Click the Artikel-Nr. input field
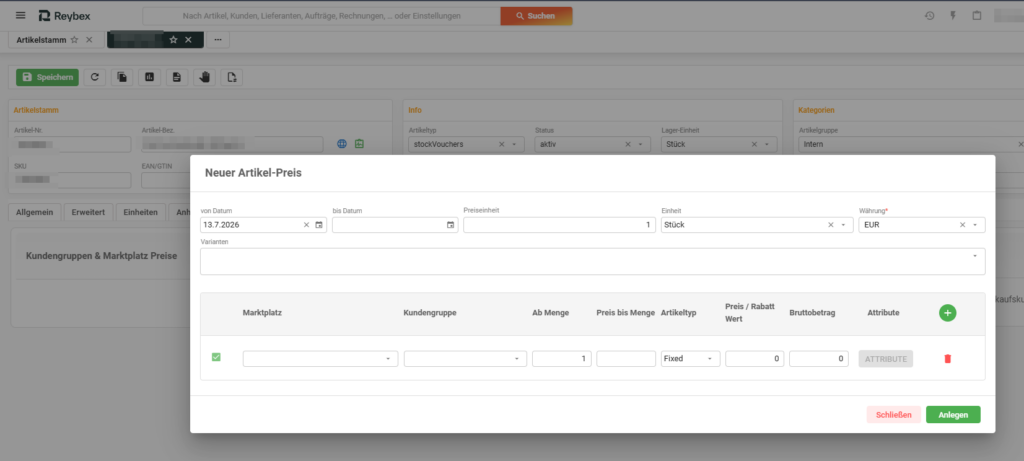 point(72,144)
